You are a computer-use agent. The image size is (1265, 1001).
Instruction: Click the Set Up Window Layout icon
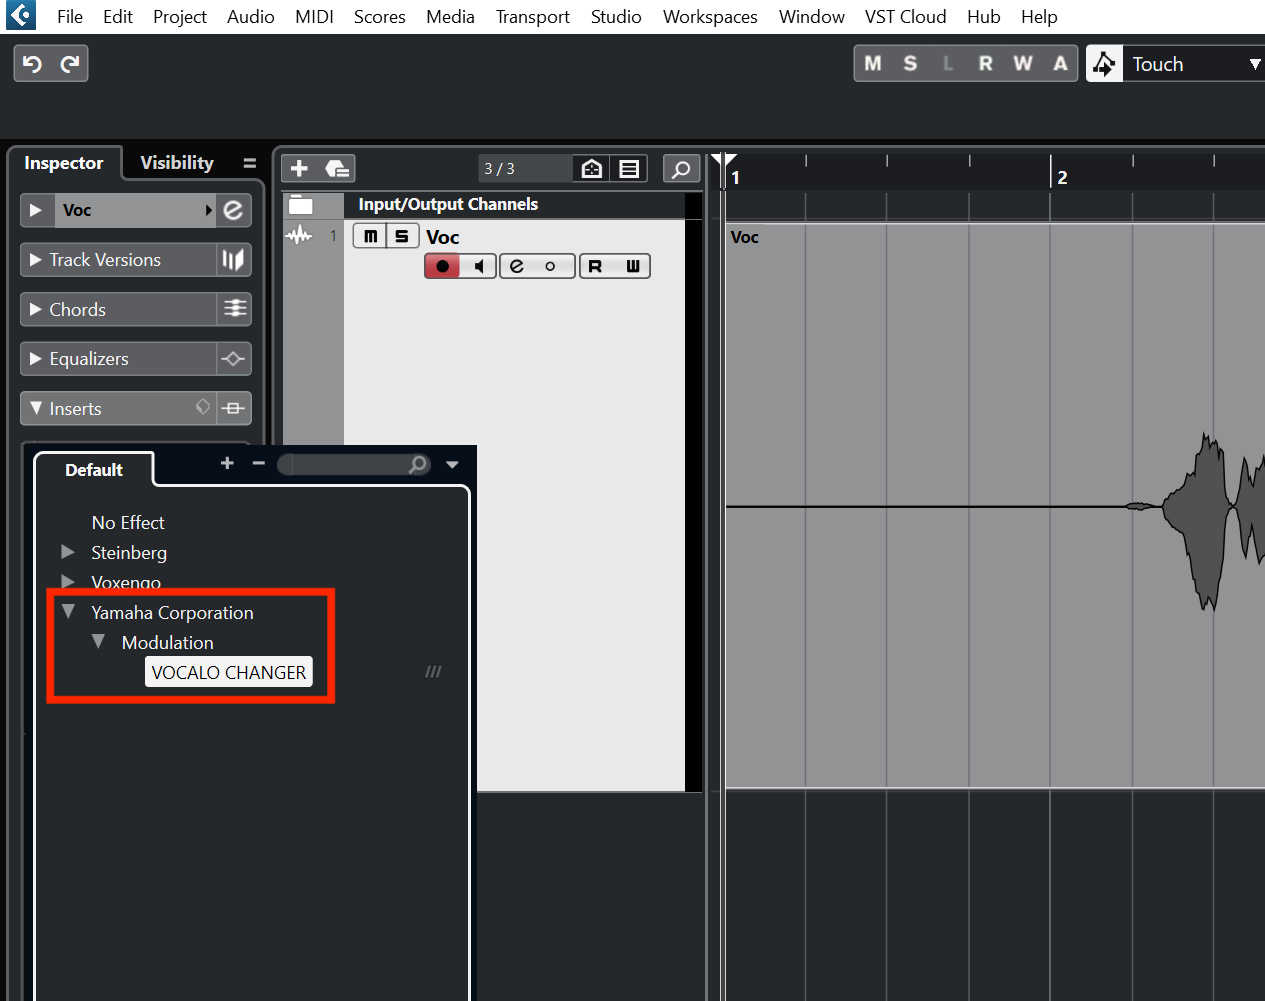tap(628, 168)
